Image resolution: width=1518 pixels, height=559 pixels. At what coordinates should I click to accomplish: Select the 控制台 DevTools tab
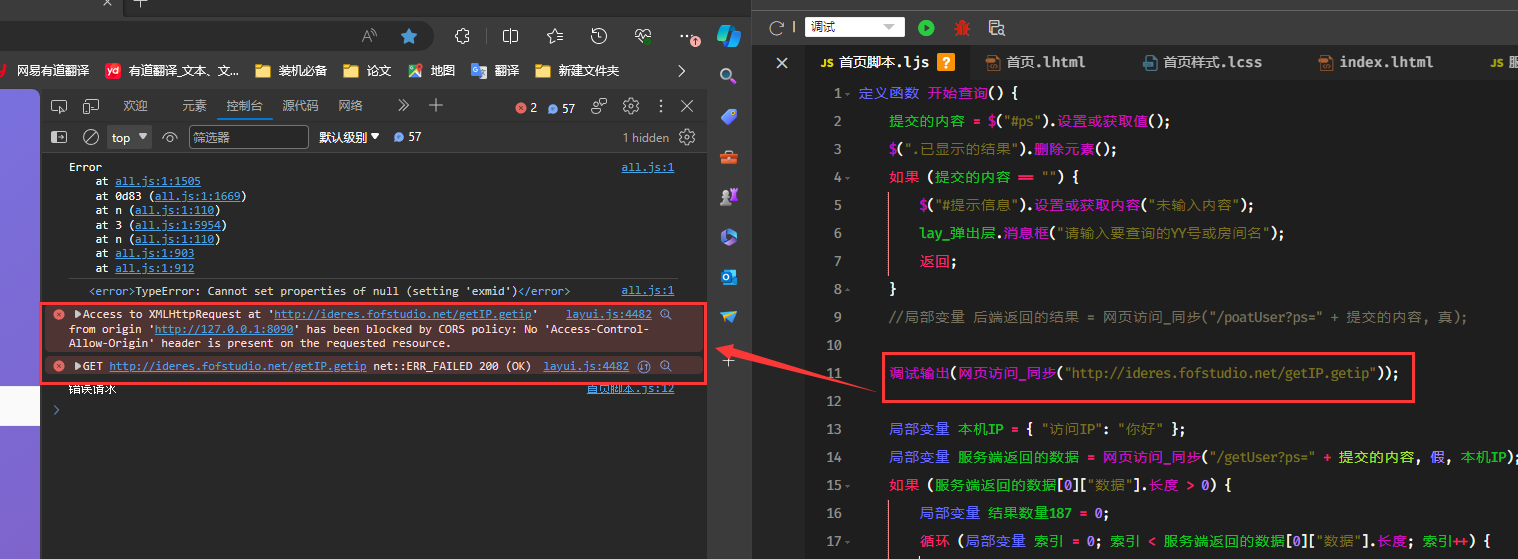coord(244,106)
